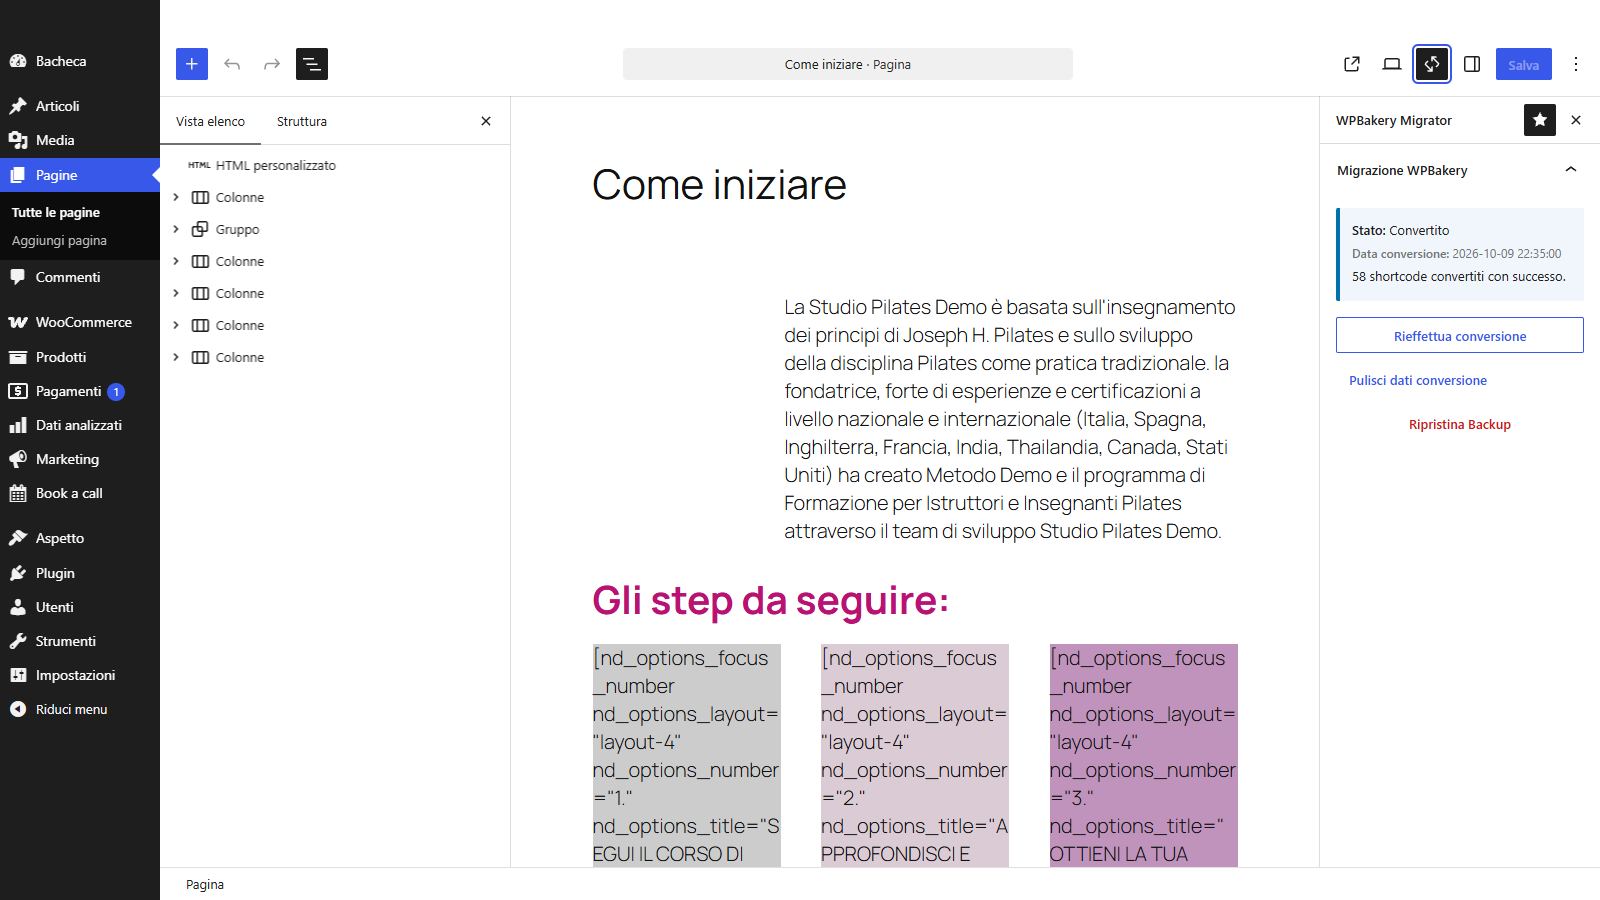This screenshot has width=1600, height=900.
Task: Select the pink second focus_number shortcode block
Action: point(915,755)
